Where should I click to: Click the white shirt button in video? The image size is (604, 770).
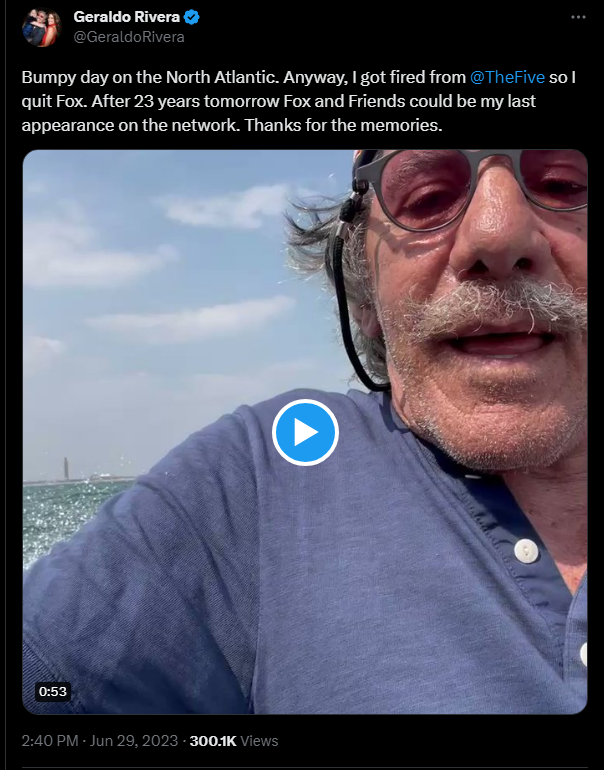pos(526,550)
